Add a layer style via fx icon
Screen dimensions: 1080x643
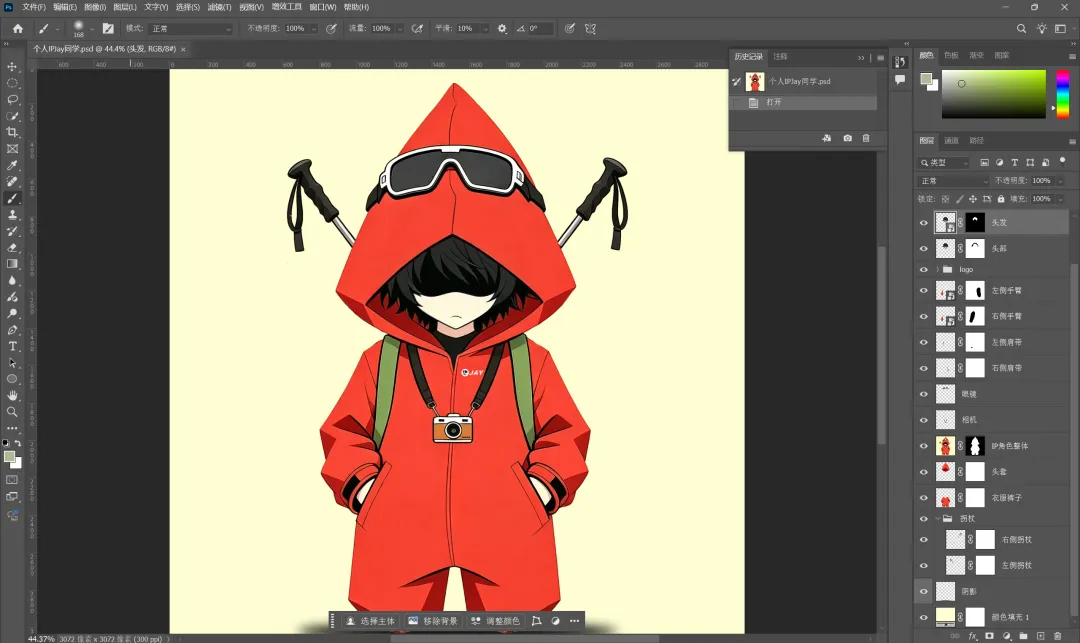click(971, 636)
